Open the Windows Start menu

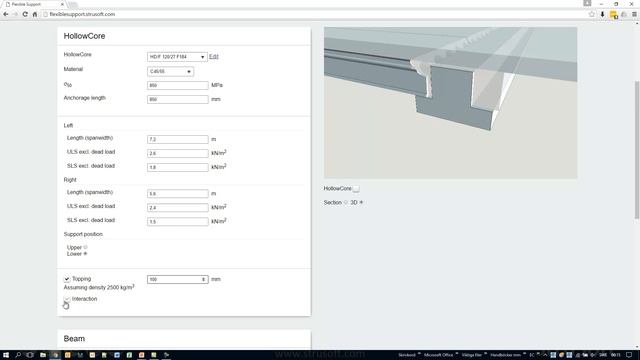click(6, 355)
